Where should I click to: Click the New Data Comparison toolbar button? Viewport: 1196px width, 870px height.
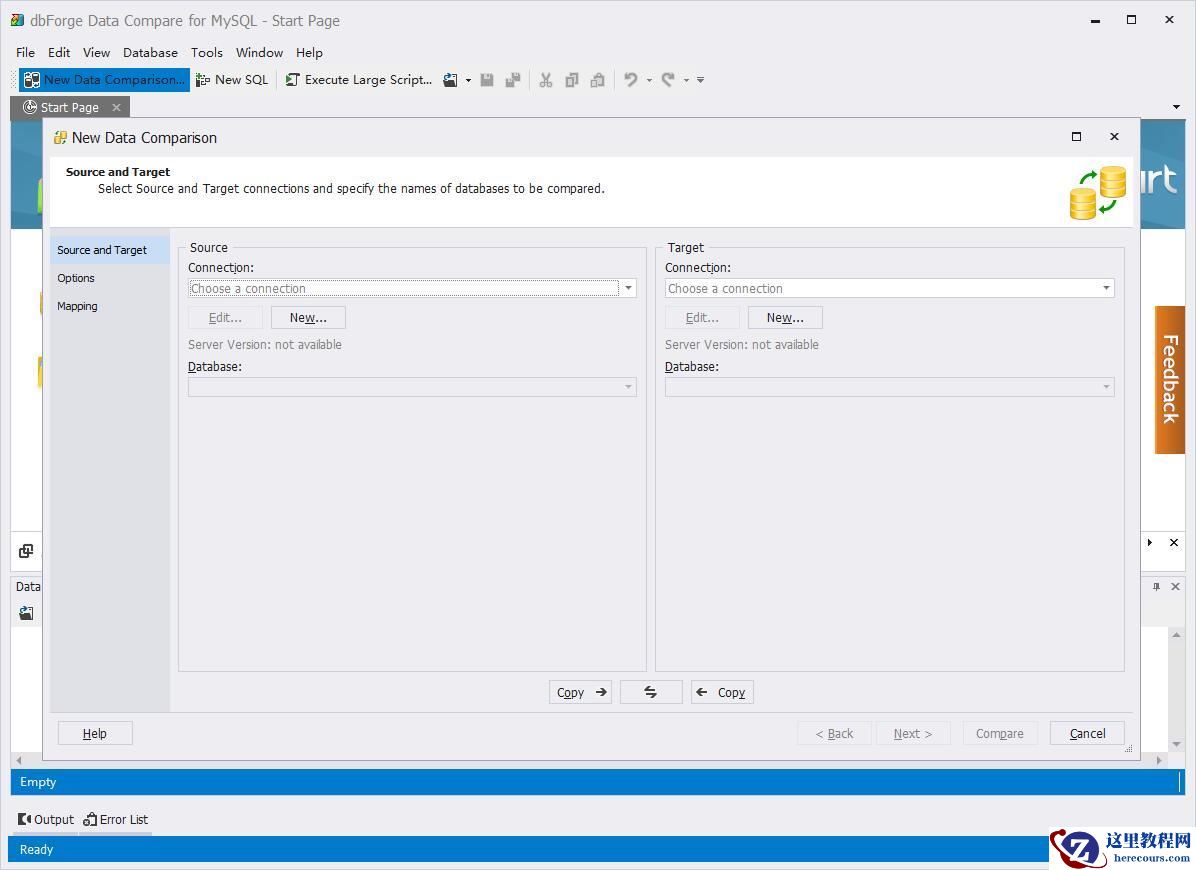pyautogui.click(x=104, y=80)
